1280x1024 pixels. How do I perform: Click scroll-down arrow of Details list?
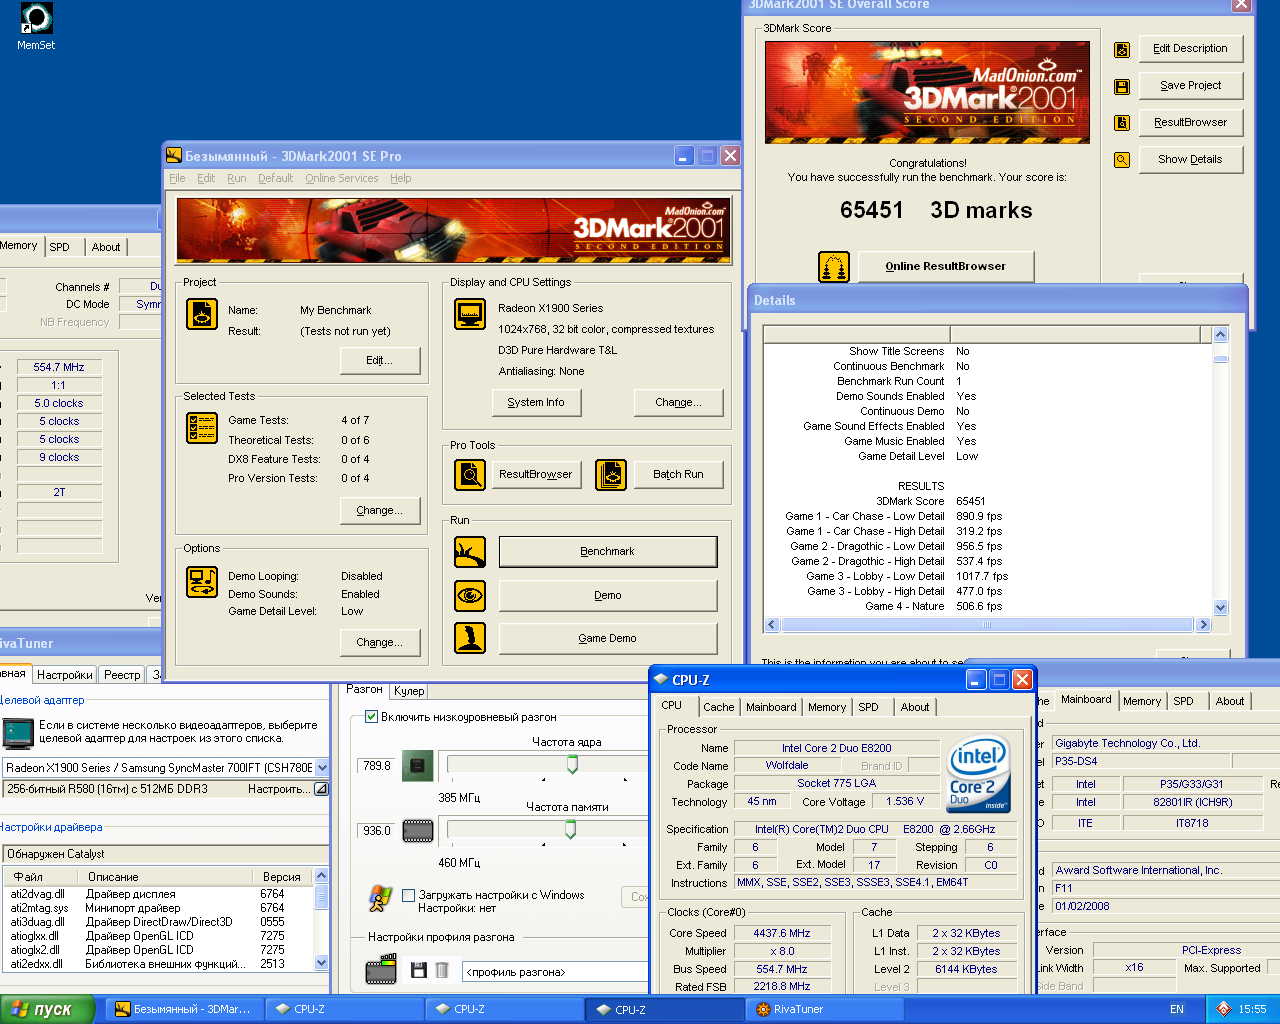(1220, 607)
